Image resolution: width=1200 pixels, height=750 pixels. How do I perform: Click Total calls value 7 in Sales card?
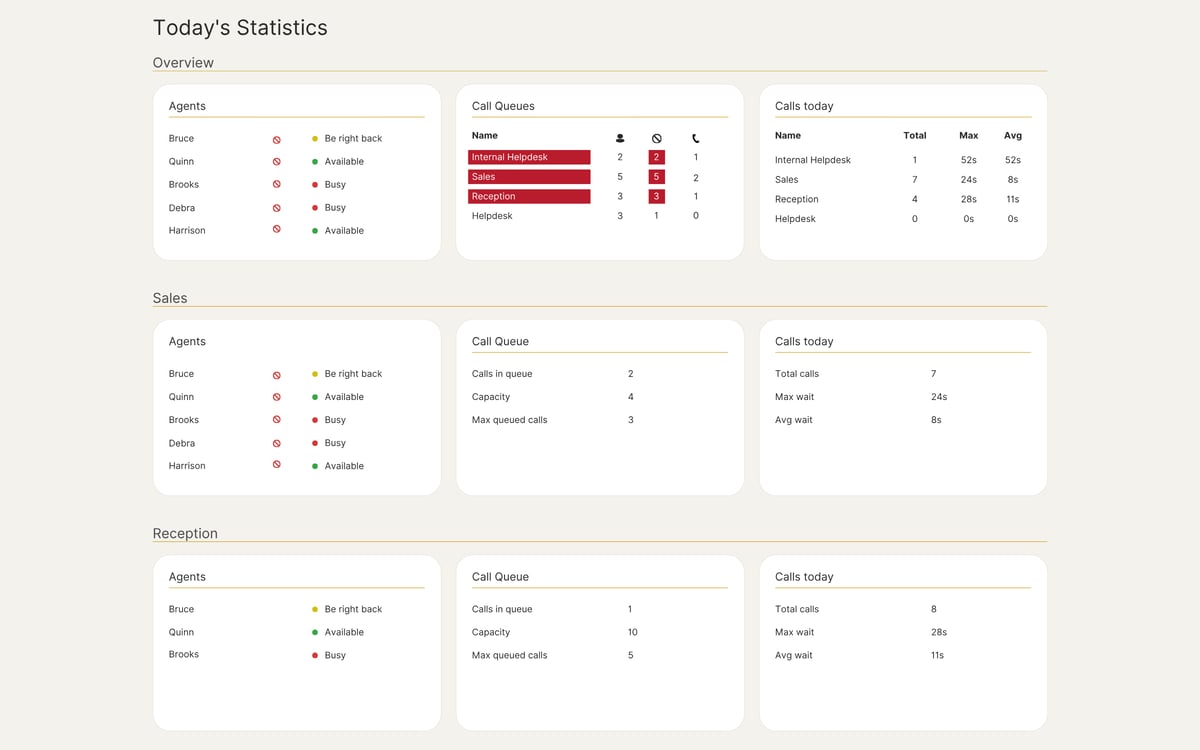point(934,374)
